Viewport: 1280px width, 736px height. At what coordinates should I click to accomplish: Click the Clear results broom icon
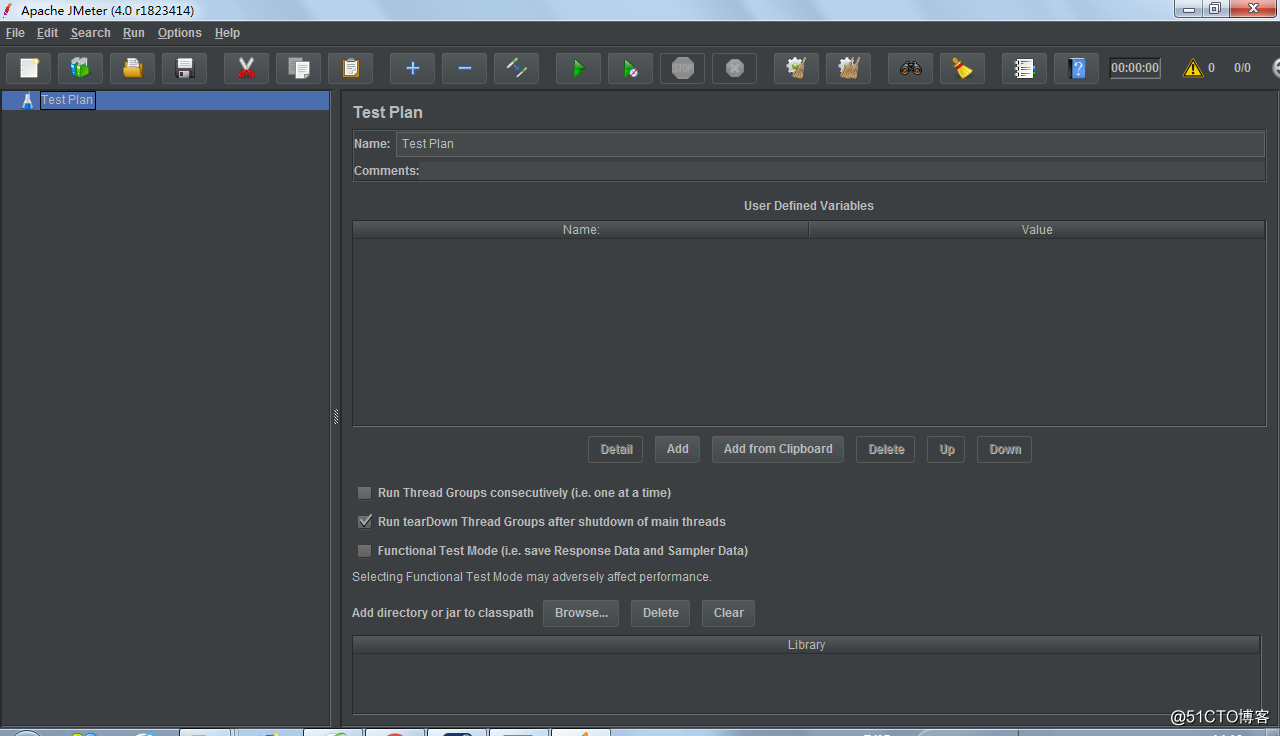tap(796, 68)
